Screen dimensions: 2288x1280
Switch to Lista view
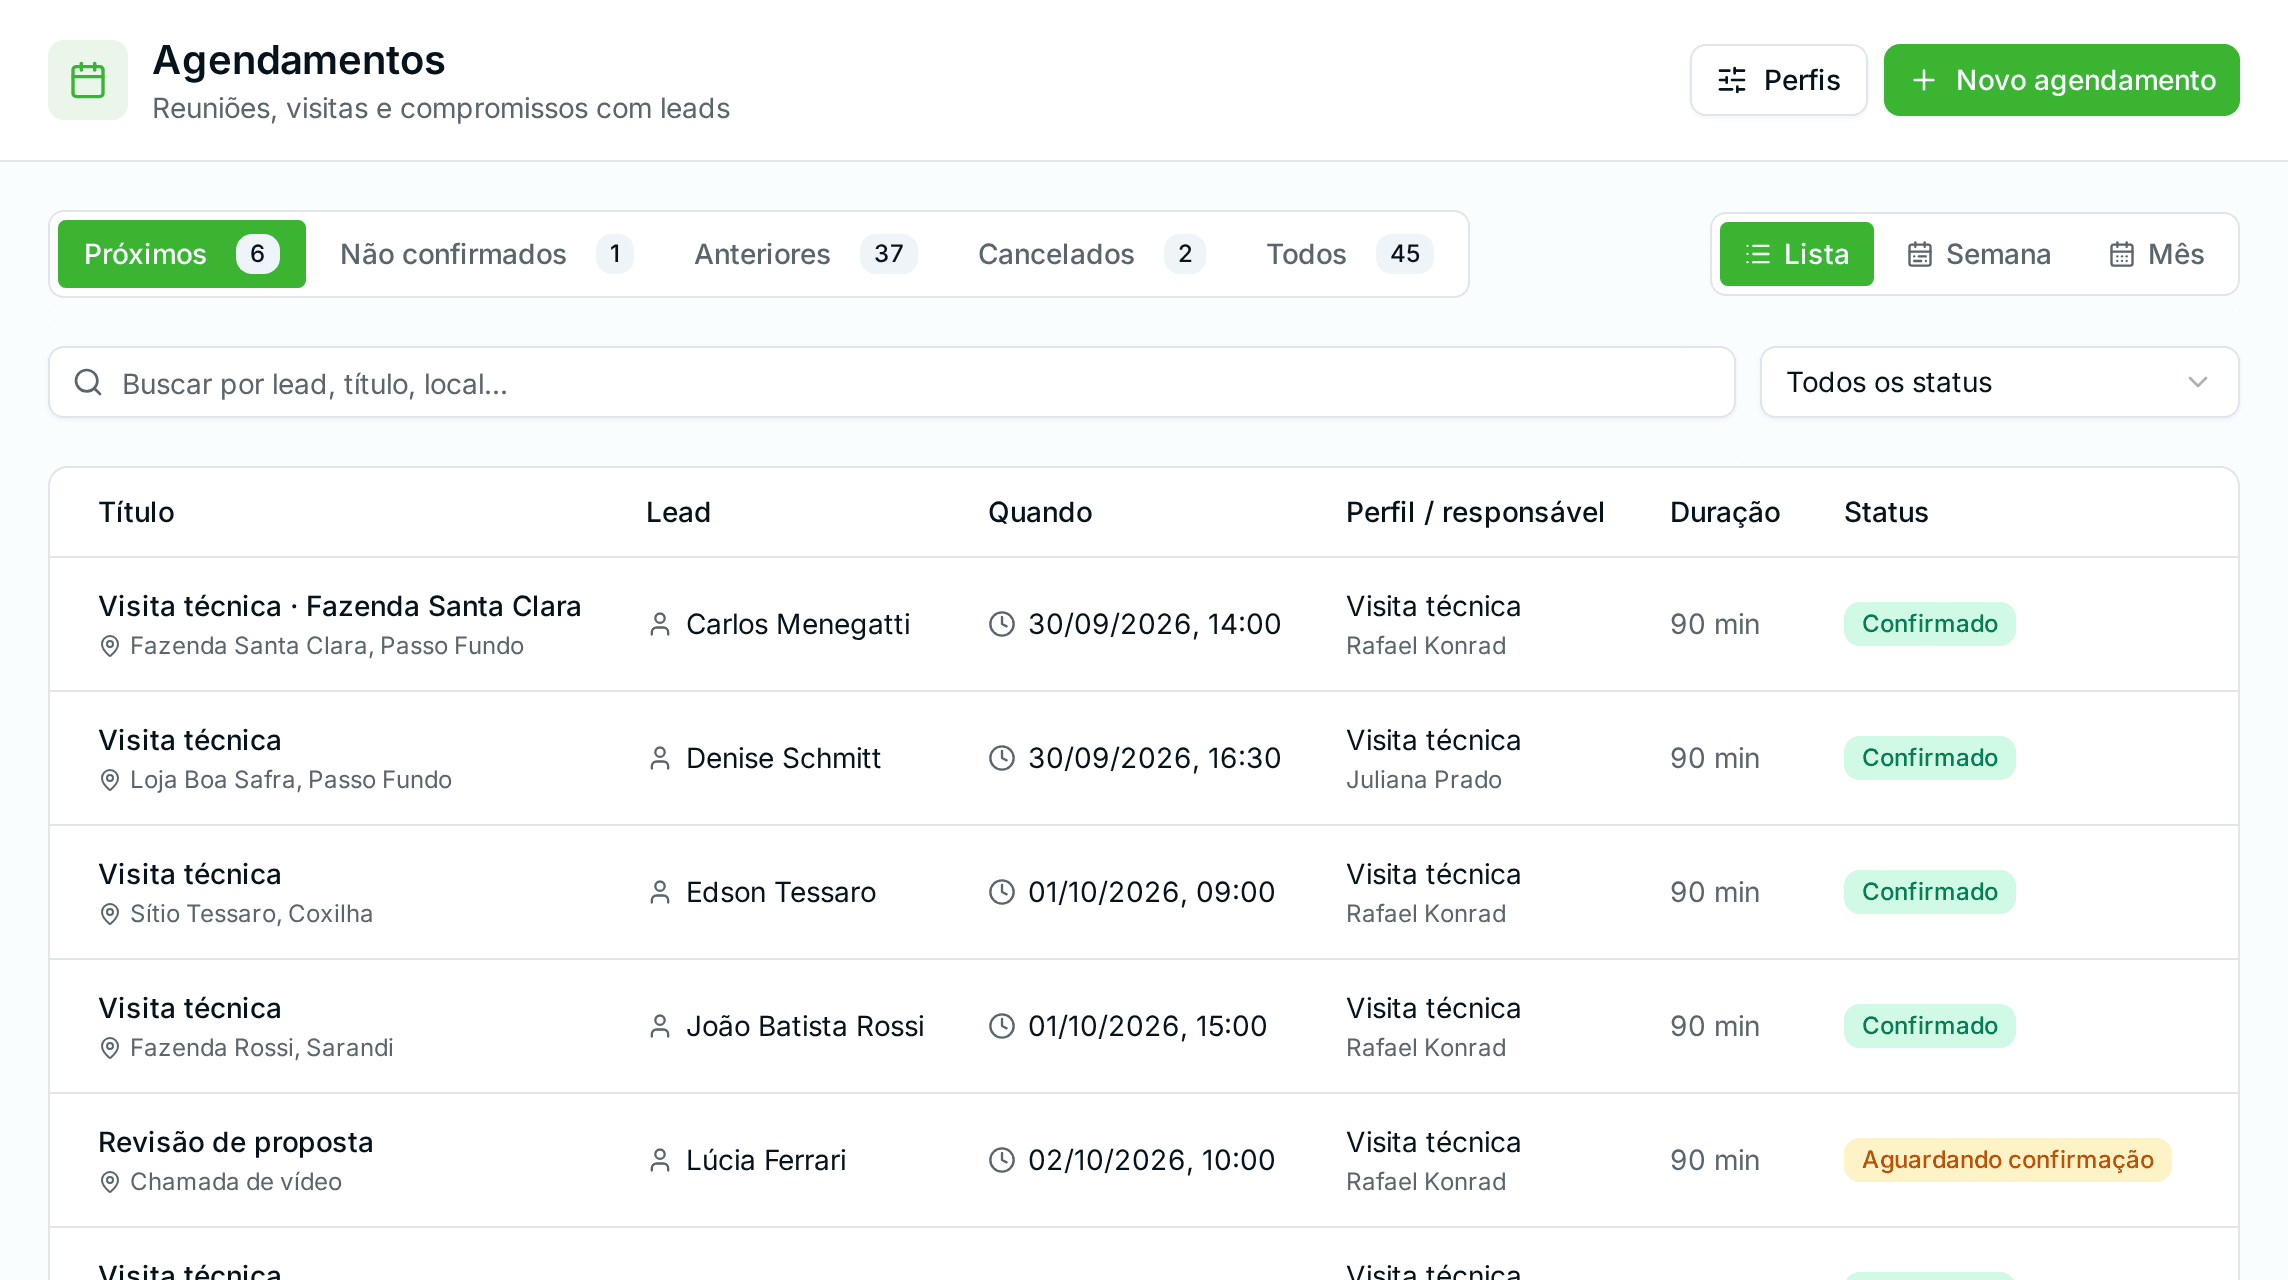tap(1797, 254)
